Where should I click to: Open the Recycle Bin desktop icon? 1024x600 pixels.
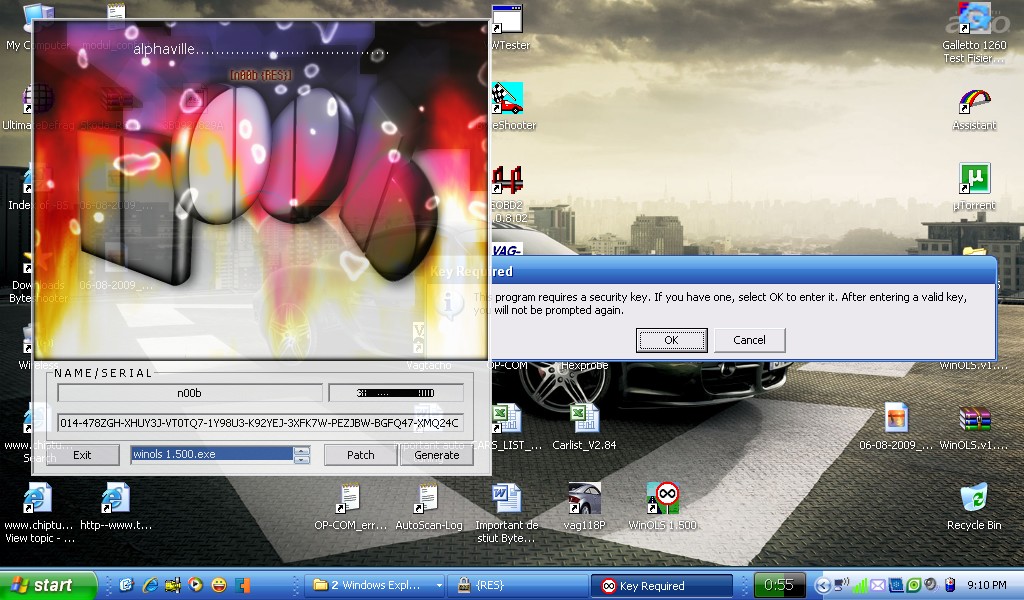tap(973, 498)
